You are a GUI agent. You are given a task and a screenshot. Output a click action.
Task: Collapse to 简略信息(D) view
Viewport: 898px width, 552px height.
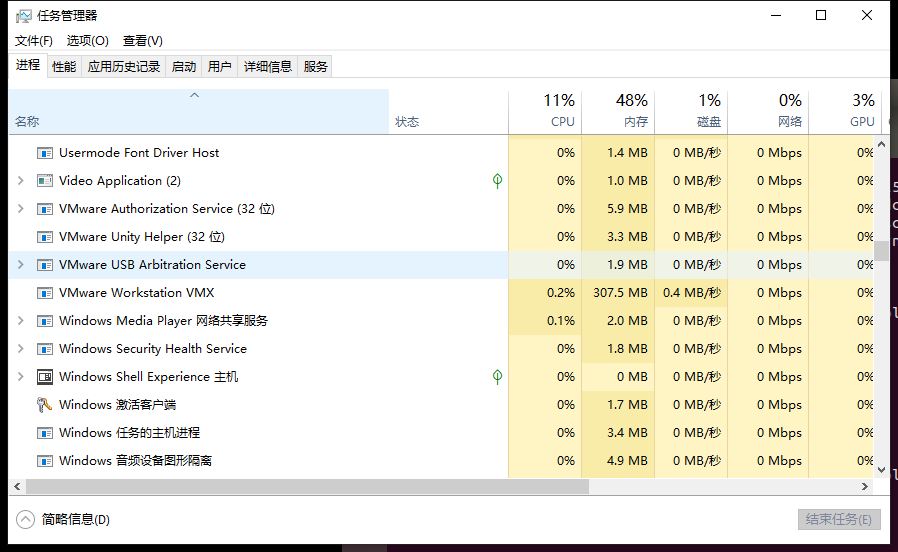pyautogui.click(x=63, y=519)
